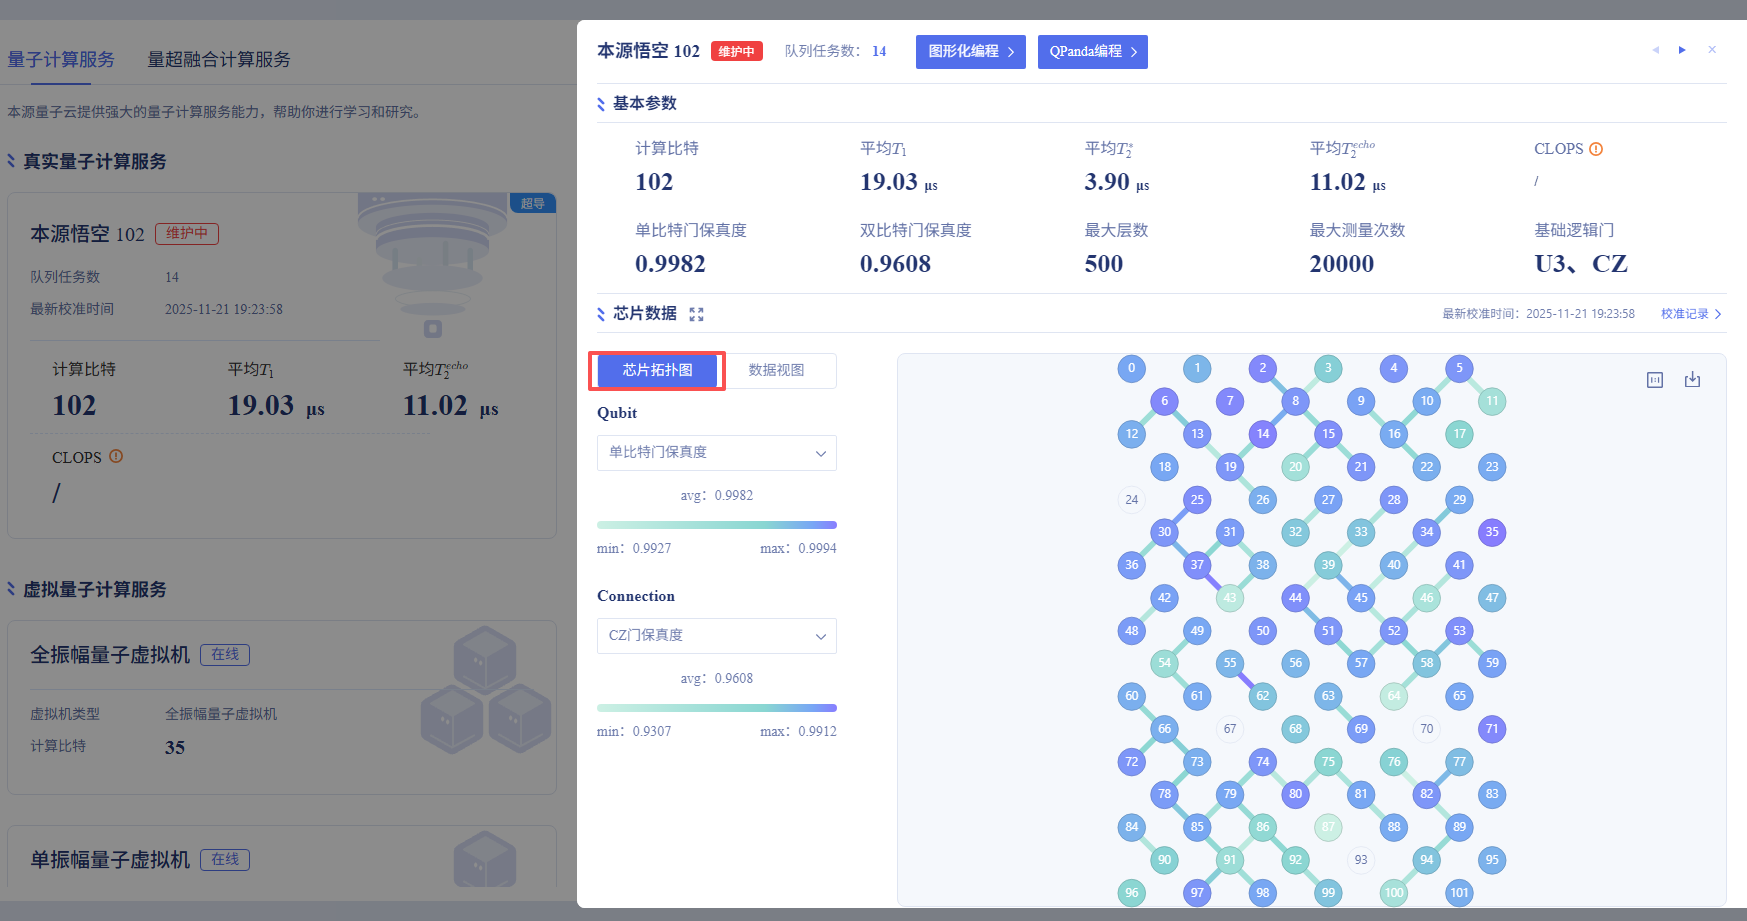1747x921 pixels.
Task: Close the 本源悟空 102 detail panel
Action: click(1712, 50)
